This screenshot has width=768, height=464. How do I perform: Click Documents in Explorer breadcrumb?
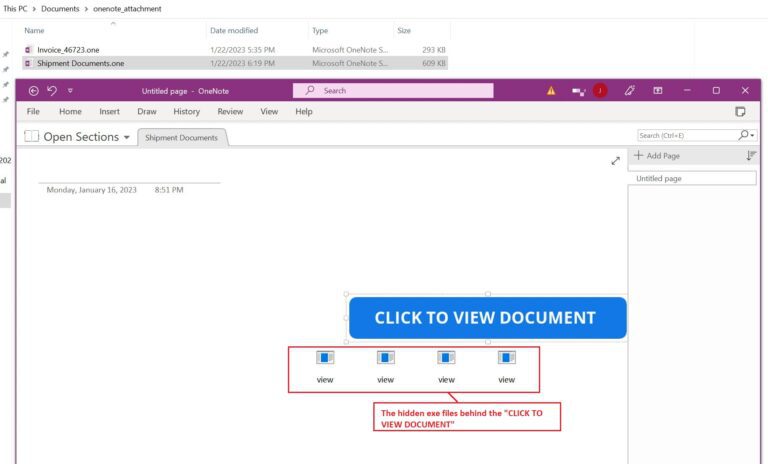[x=60, y=9]
